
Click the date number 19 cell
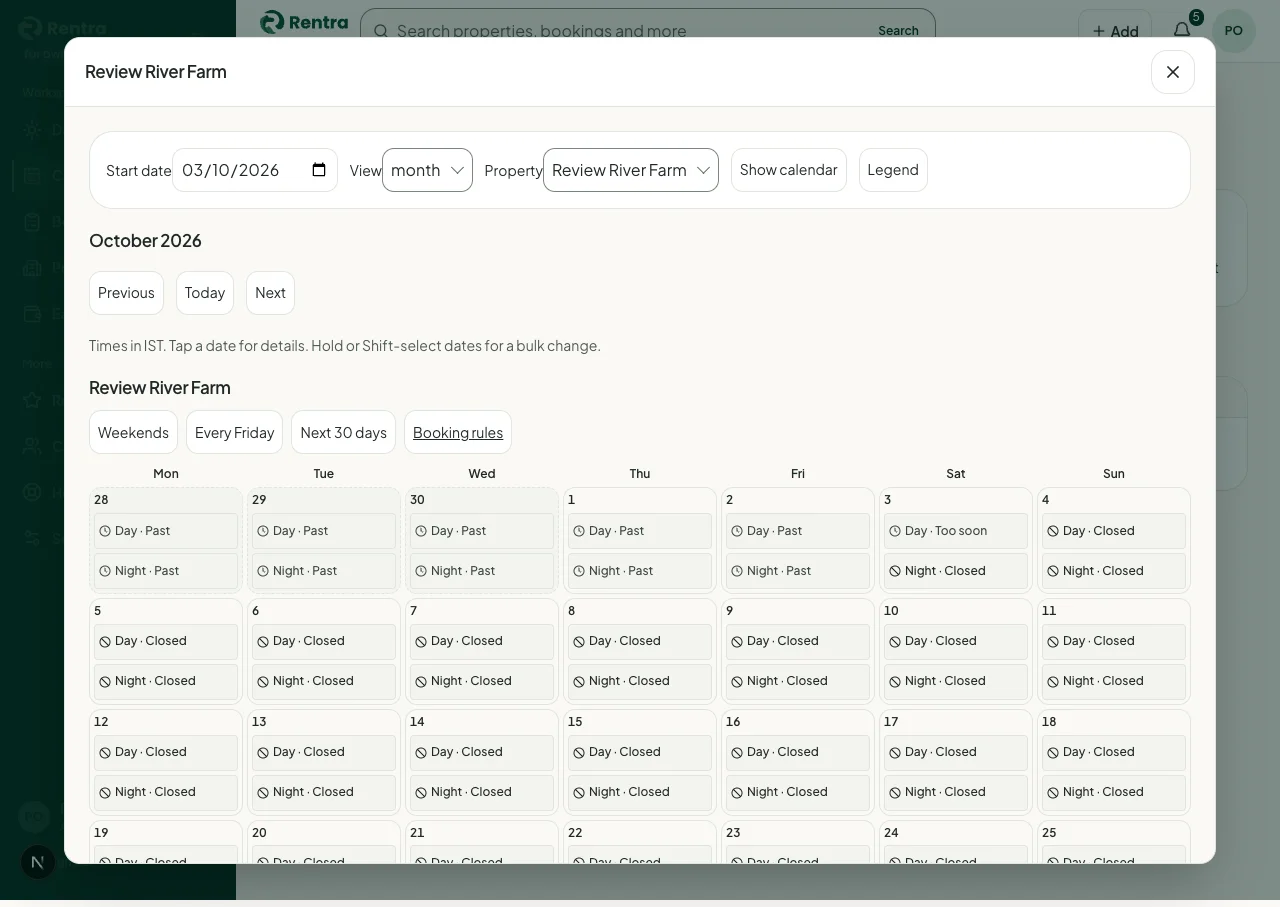101,832
